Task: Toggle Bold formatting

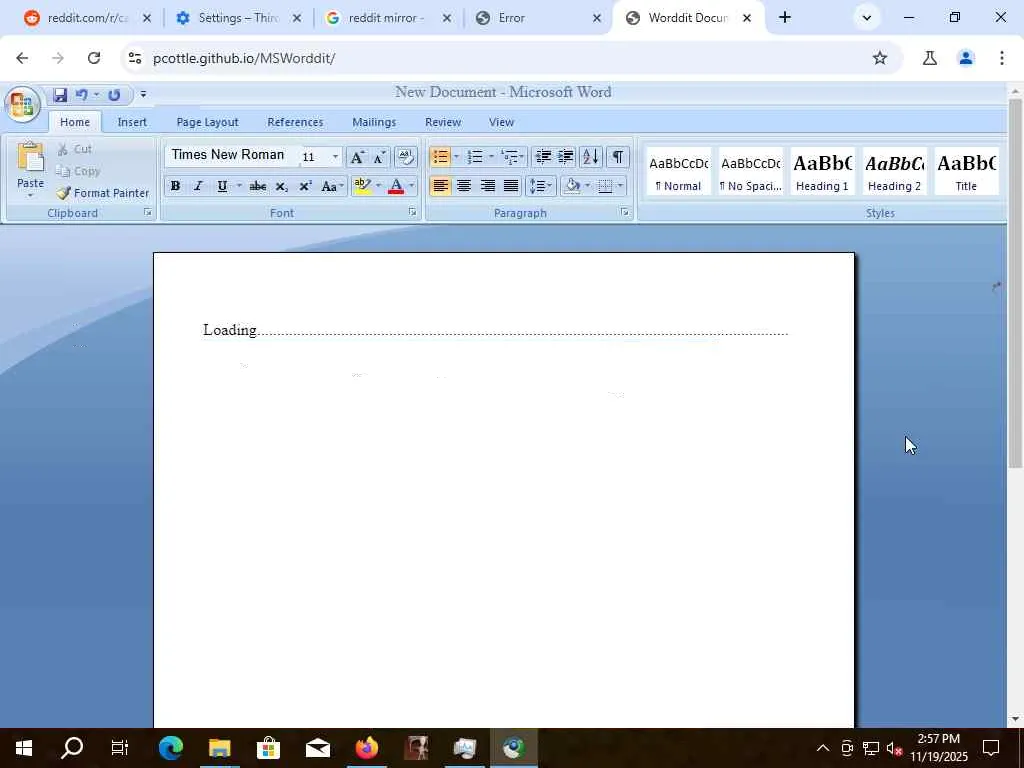Action: pyautogui.click(x=175, y=186)
